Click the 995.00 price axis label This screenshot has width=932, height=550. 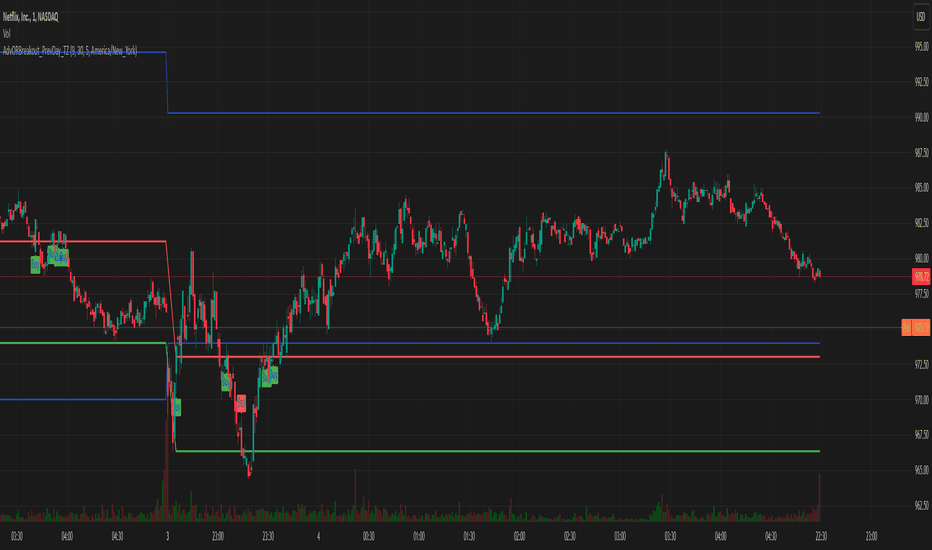[x=921, y=46]
